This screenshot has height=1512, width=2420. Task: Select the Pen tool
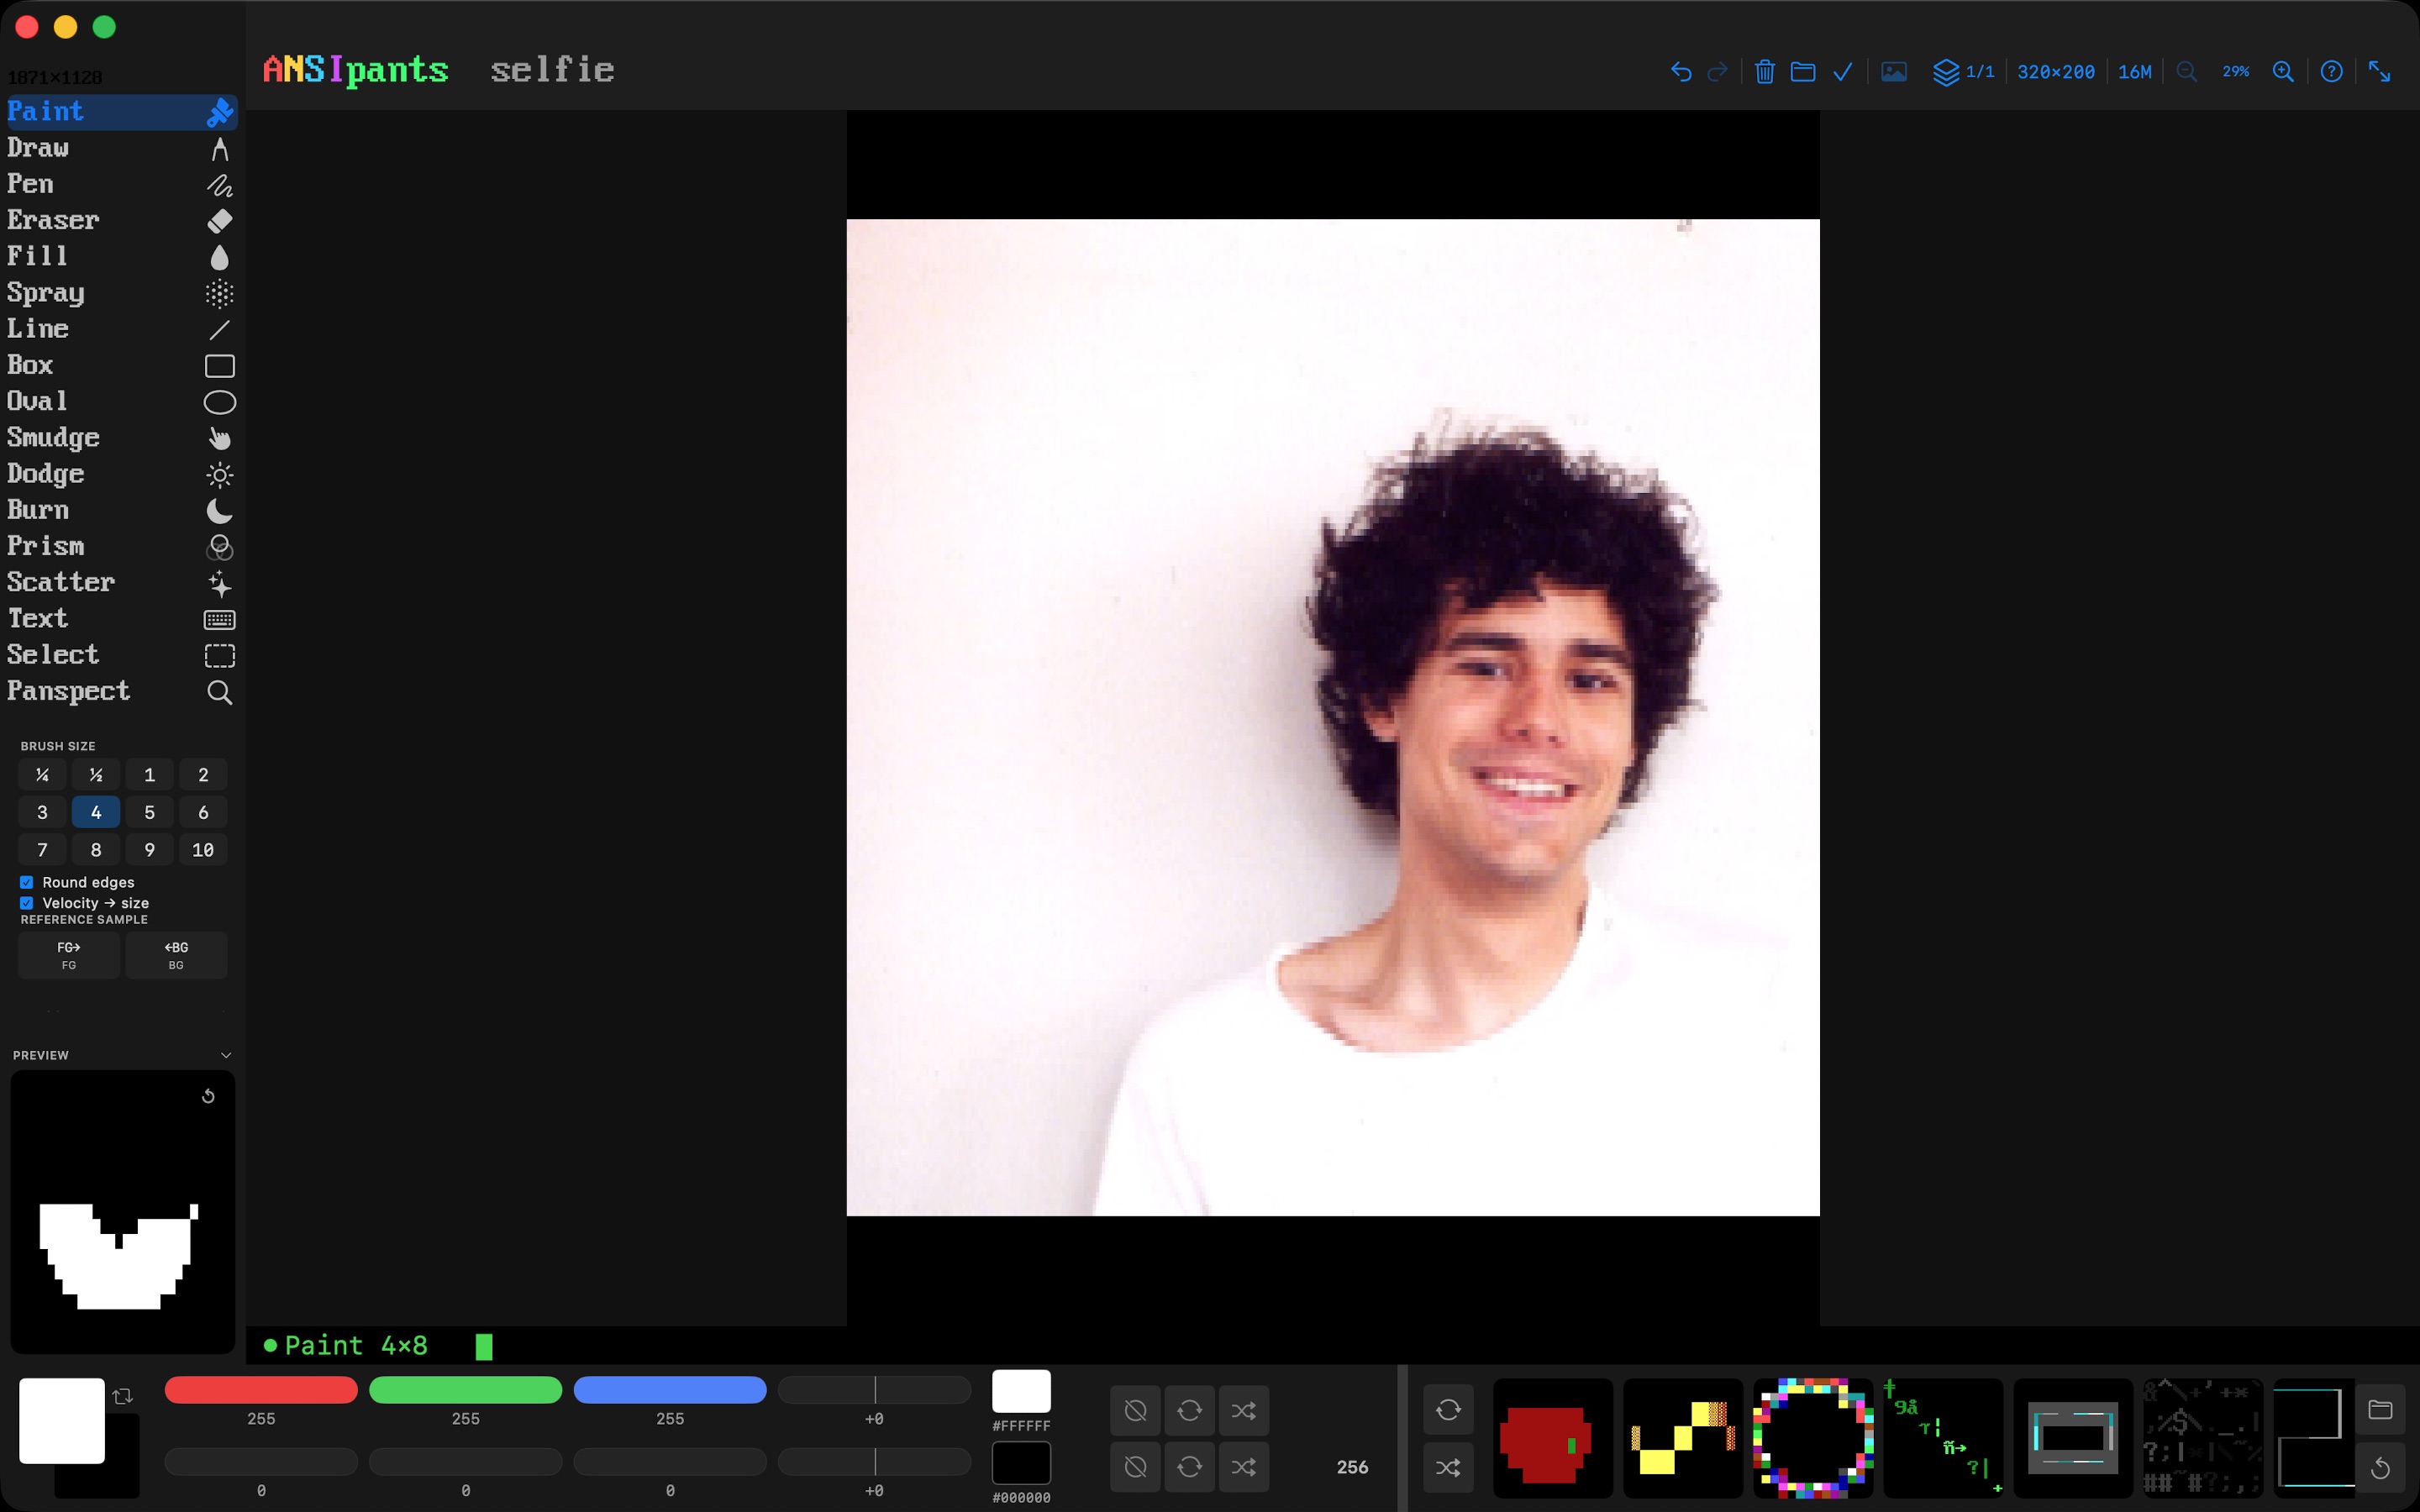pyautogui.click(x=120, y=184)
